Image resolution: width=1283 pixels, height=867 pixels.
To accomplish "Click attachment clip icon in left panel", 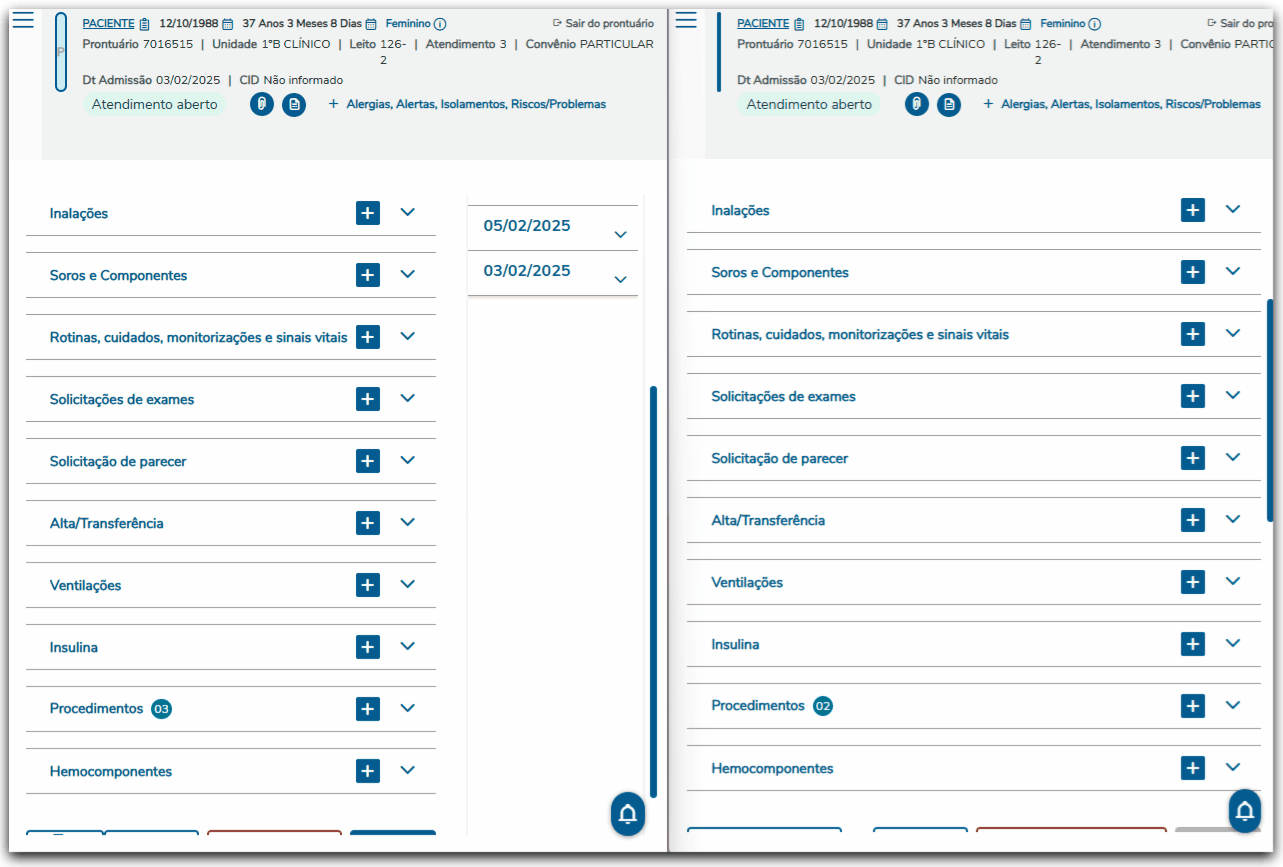I will coord(262,104).
